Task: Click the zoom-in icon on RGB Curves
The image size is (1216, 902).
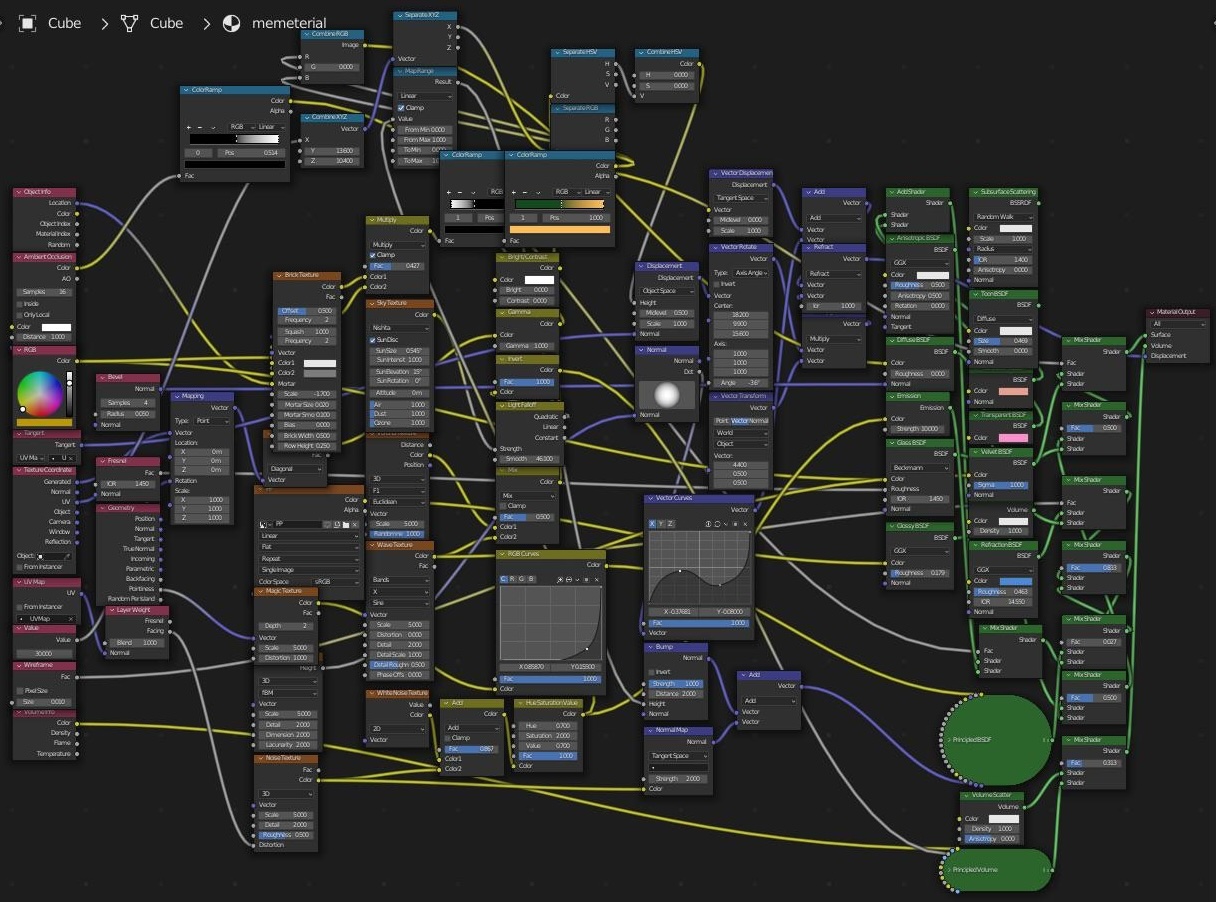Action: click(559, 579)
